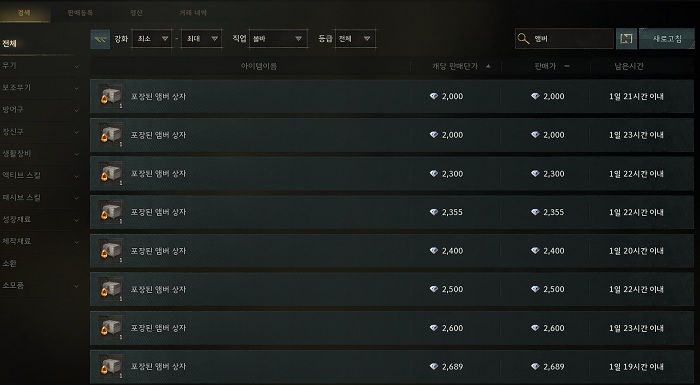Click the amber box icon in the 2,355 row
700x385 pixels.
tap(110, 212)
